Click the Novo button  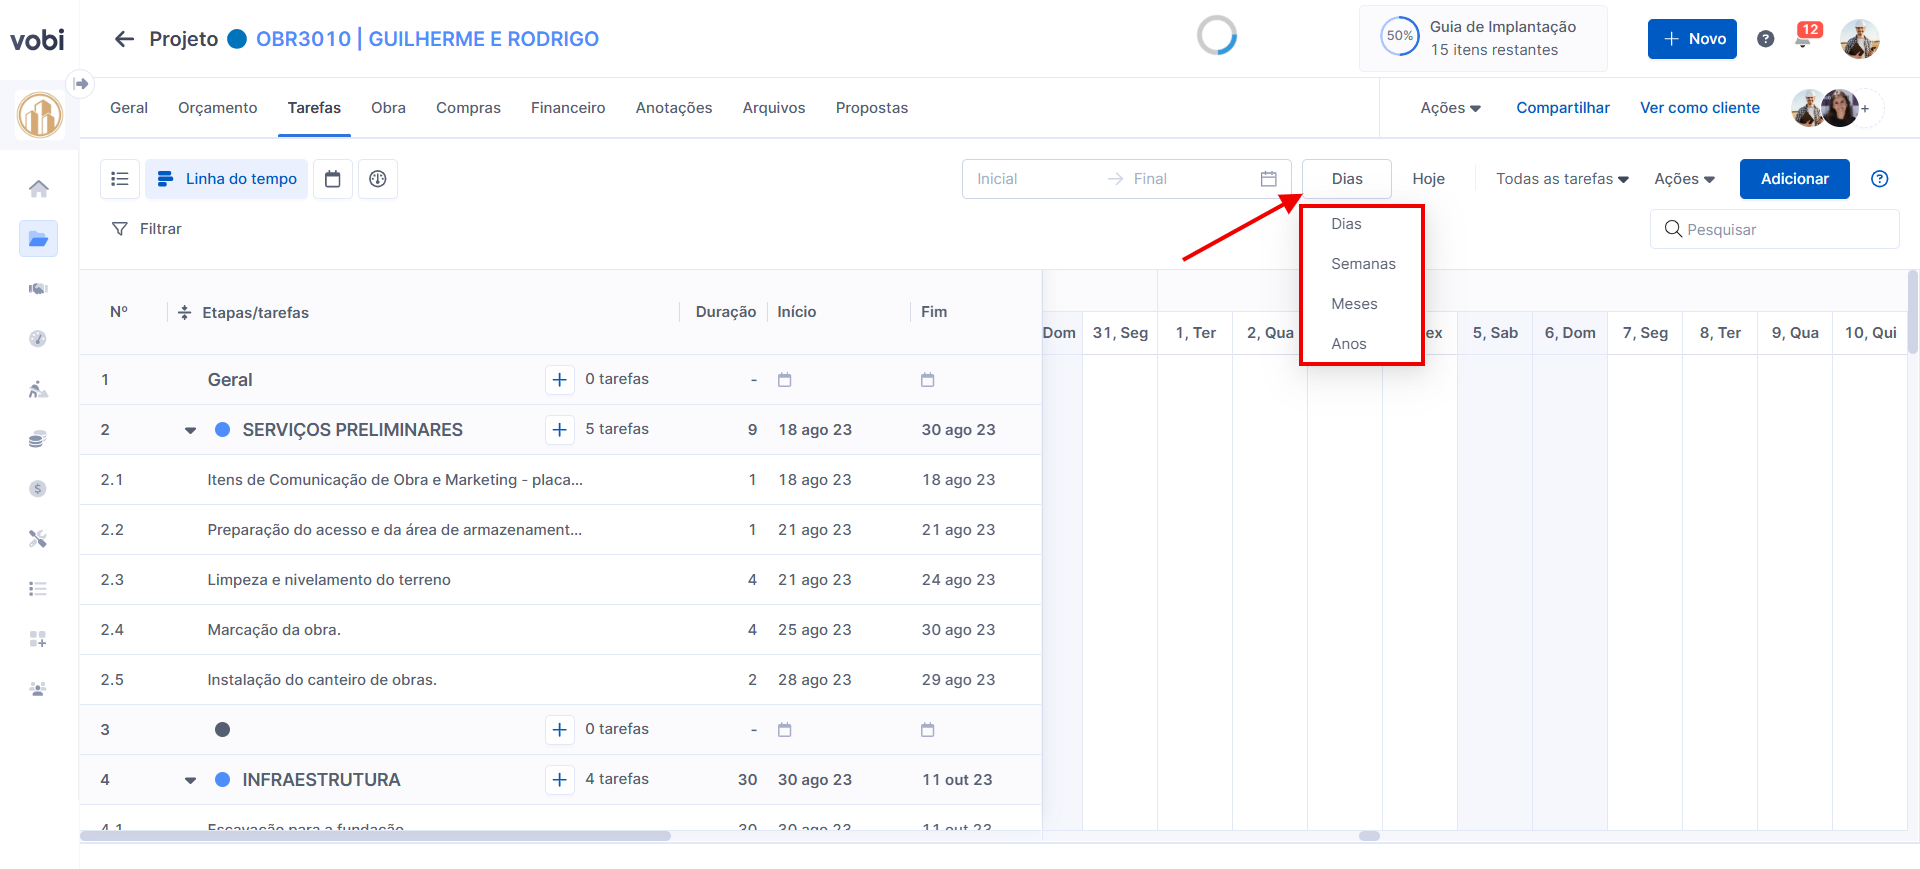1692,39
